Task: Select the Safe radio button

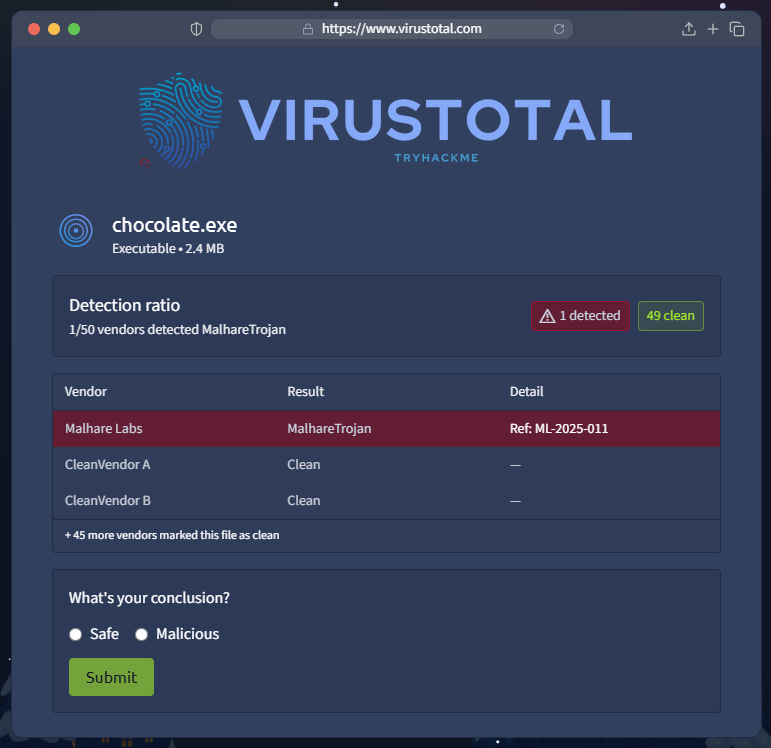Action: tap(76, 634)
